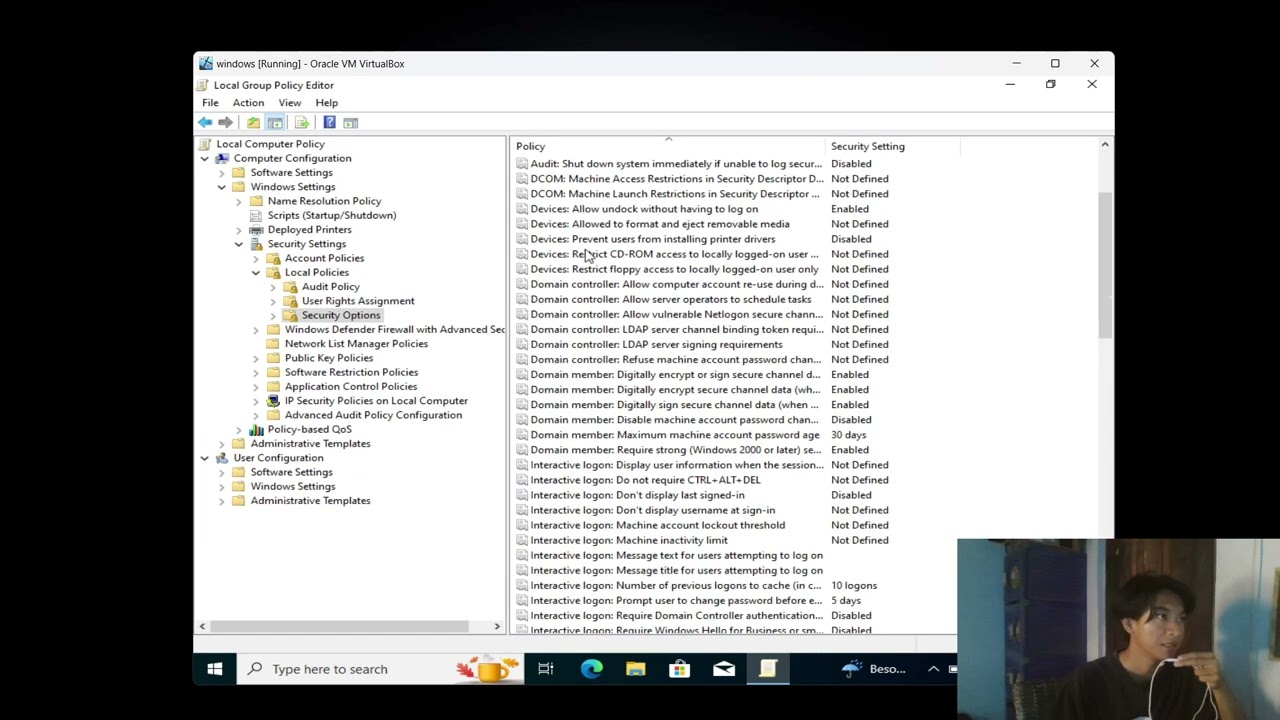
Task: Open the File menu
Action: pyautogui.click(x=210, y=103)
